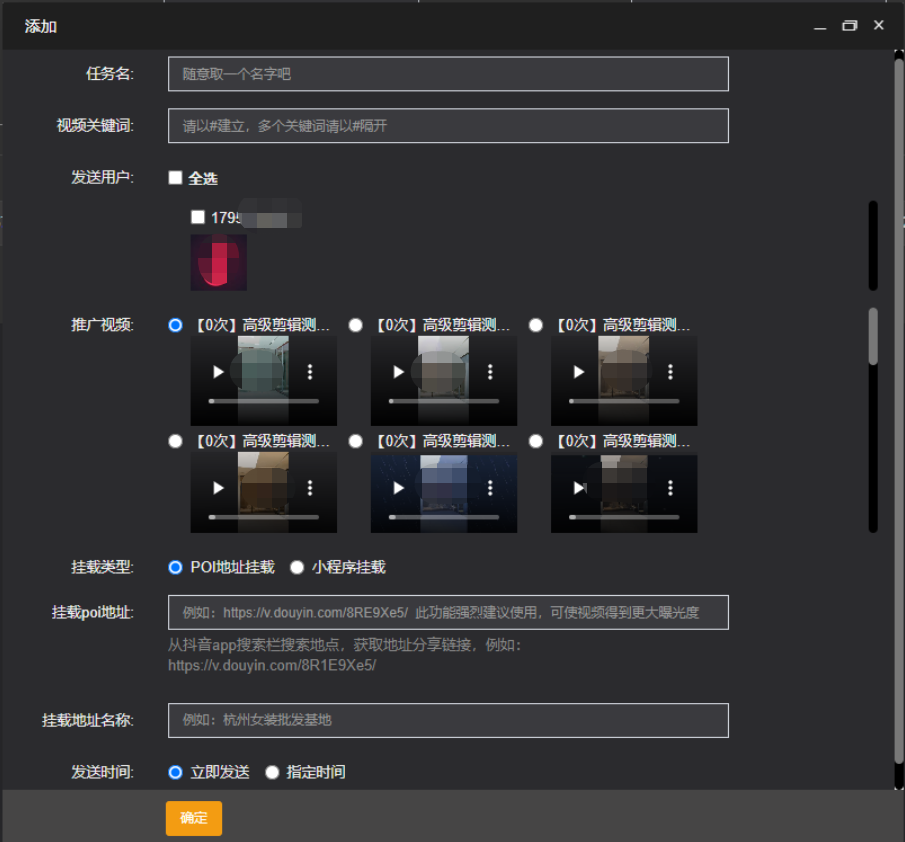Select 立即发送 send time option
The image size is (905, 842).
(175, 772)
